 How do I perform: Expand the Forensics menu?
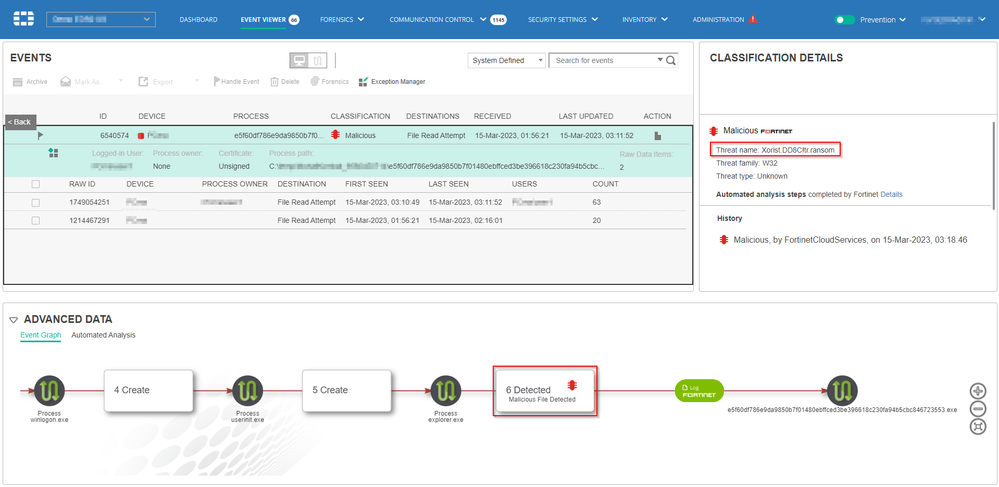point(342,20)
